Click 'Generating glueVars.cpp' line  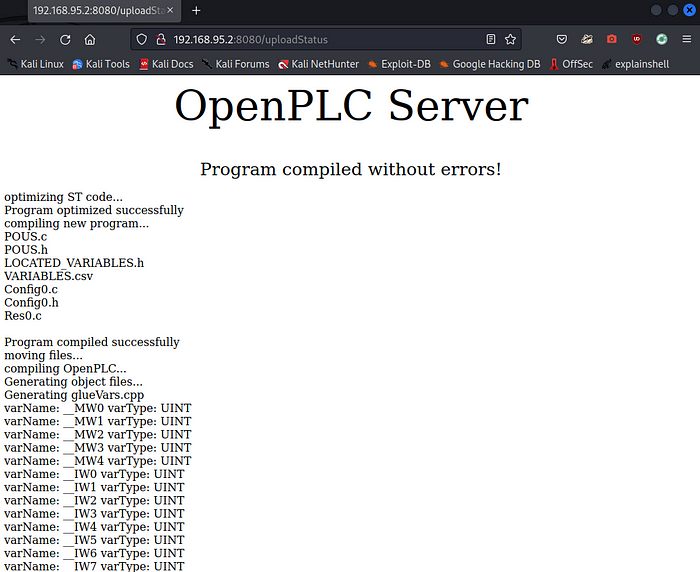[x=74, y=395]
